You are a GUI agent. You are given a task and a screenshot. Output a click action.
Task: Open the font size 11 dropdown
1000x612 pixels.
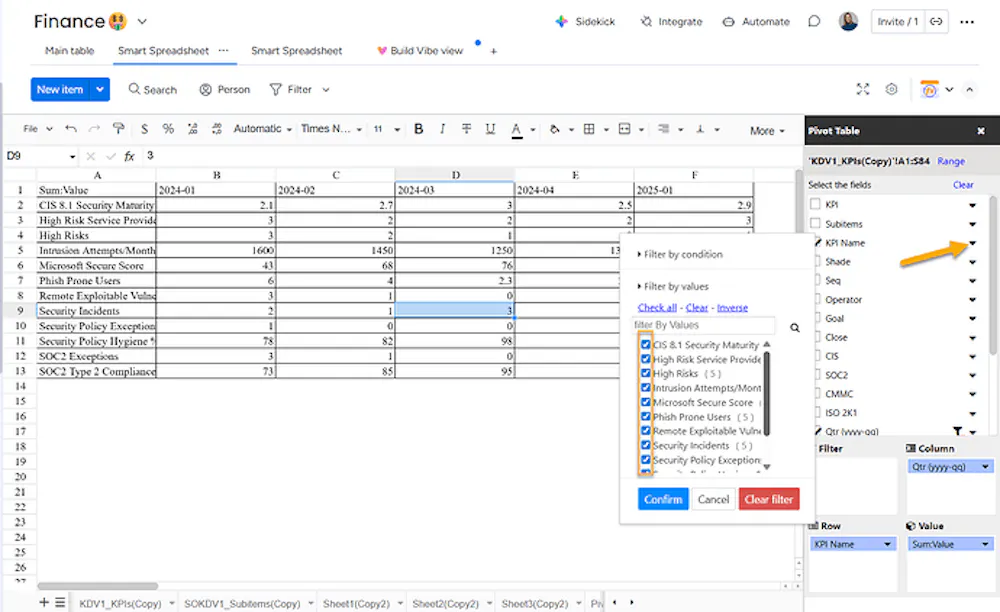click(386, 129)
